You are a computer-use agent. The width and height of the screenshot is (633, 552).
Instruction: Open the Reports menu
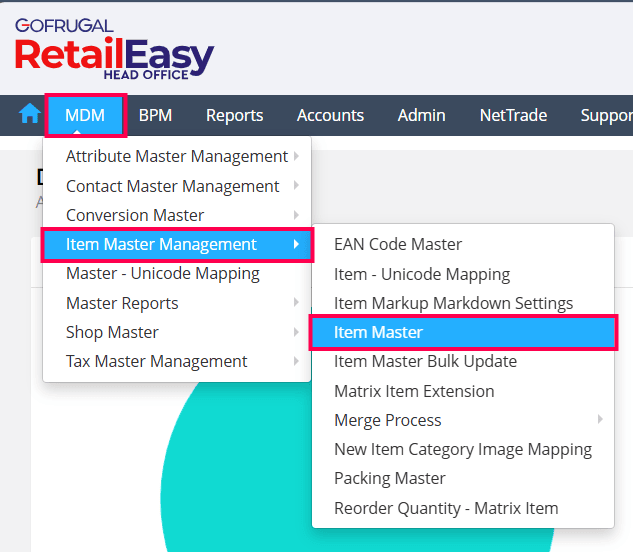(235, 115)
